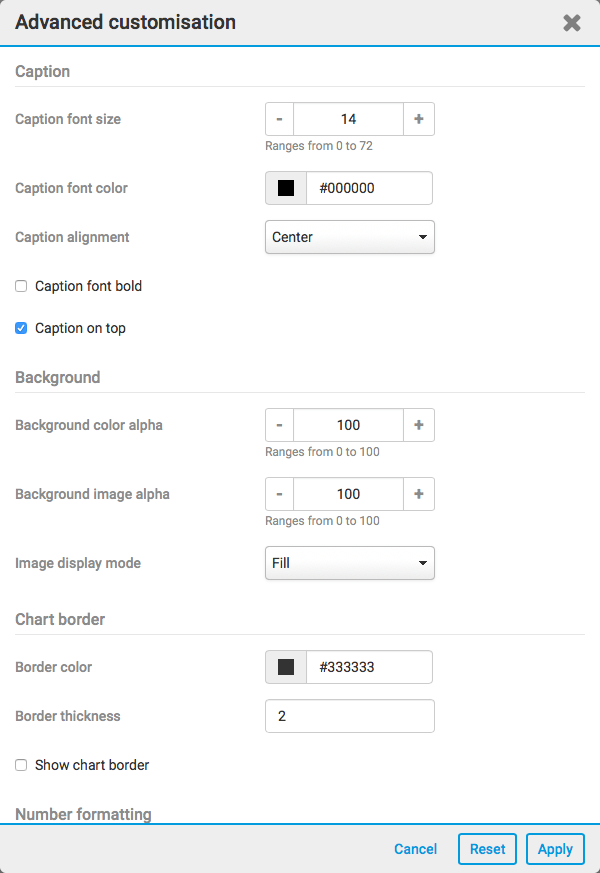600x873 pixels.
Task: Click the Cancel link
Action: pos(415,849)
